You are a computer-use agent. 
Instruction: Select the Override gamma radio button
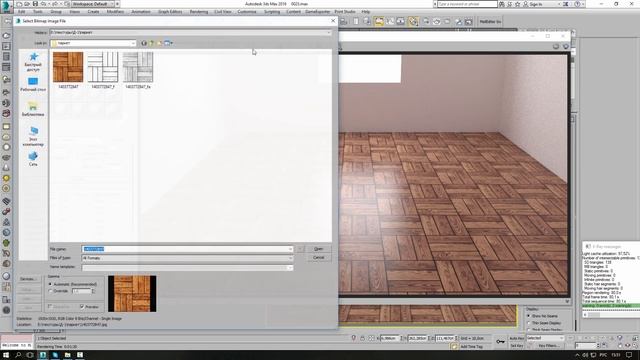pyautogui.click(x=51, y=291)
